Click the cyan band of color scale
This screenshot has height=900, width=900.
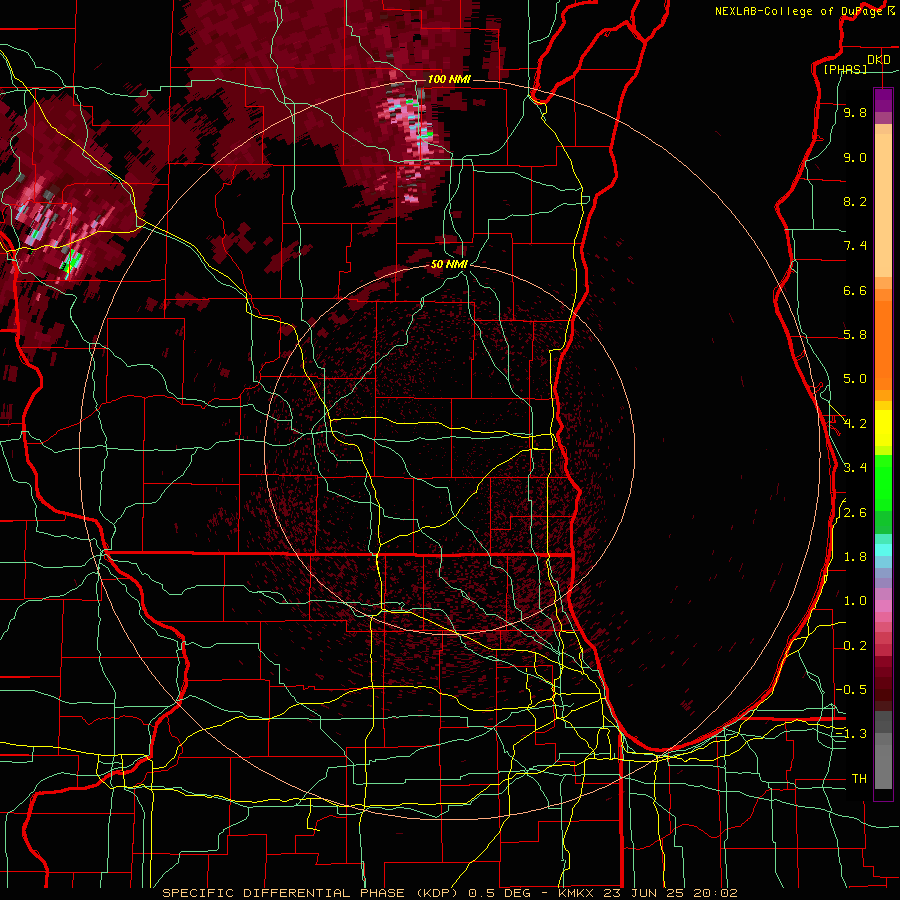[x=883, y=550]
